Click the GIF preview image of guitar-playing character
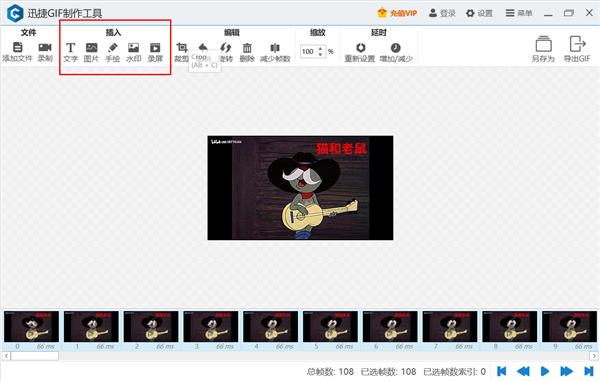 point(300,188)
